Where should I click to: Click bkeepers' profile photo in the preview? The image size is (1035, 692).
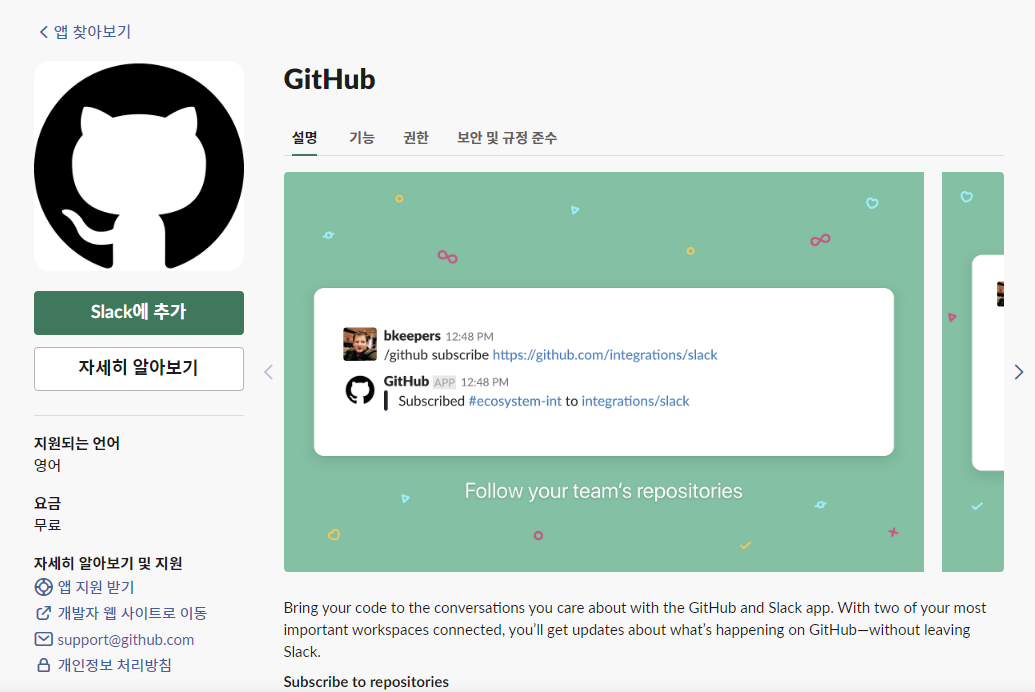coord(360,344)
